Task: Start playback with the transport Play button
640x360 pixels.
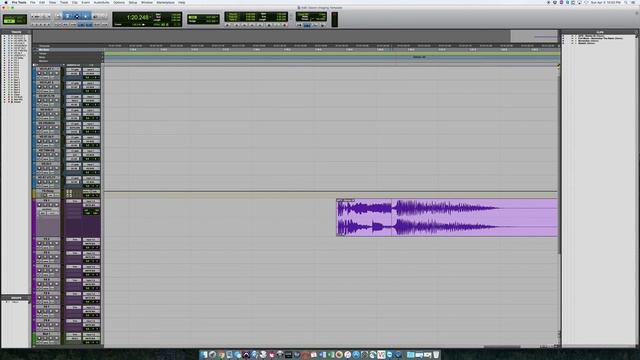Action: (276, 25)
